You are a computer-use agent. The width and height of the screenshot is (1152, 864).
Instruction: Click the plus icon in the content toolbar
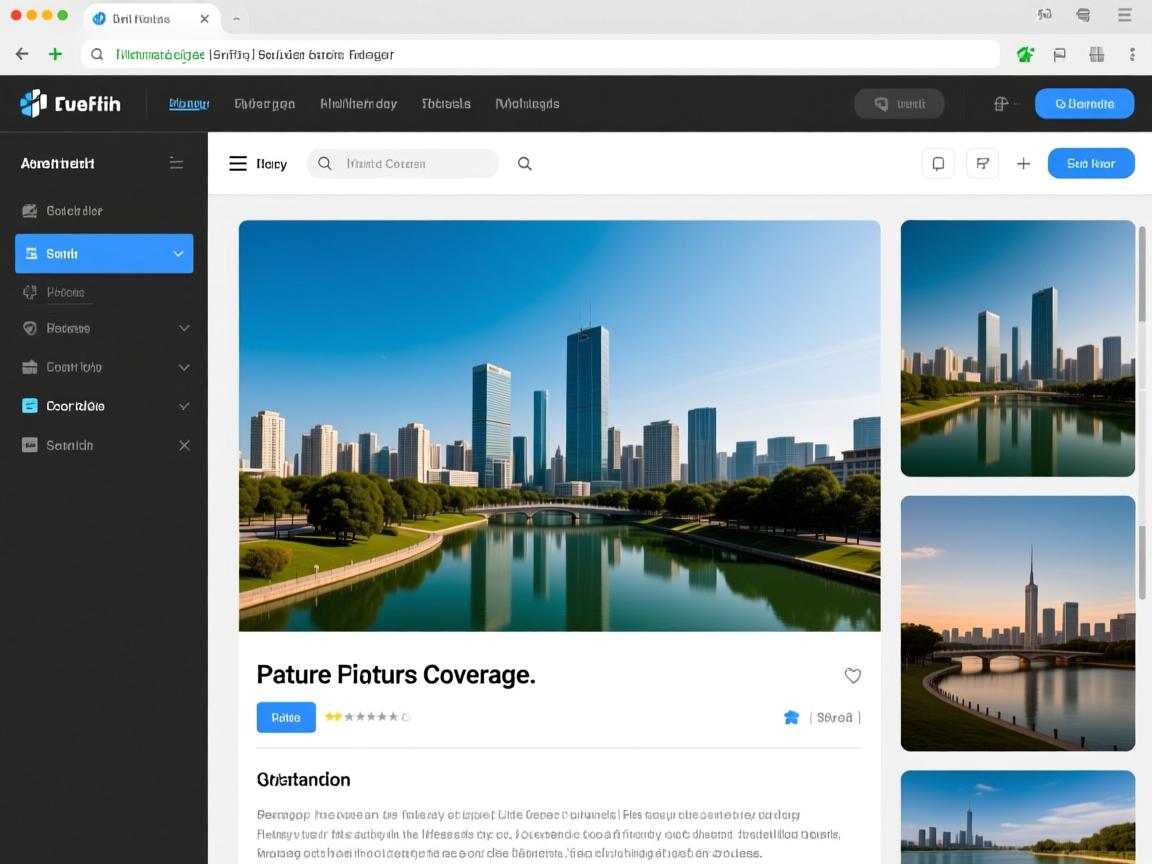tap(1023, 164)
